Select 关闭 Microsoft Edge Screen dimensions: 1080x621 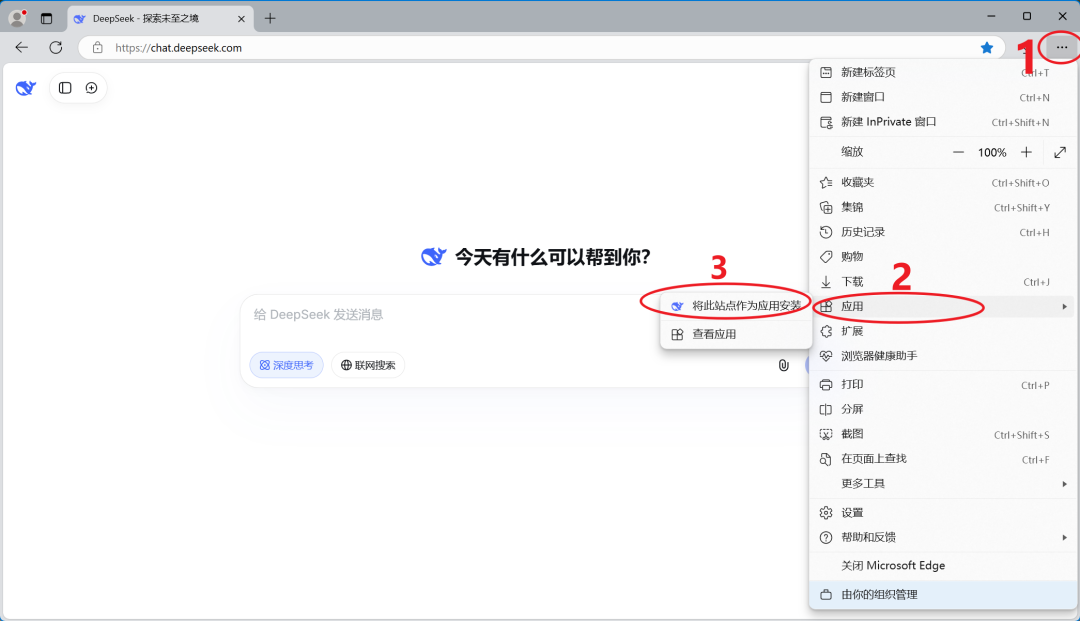942,566
